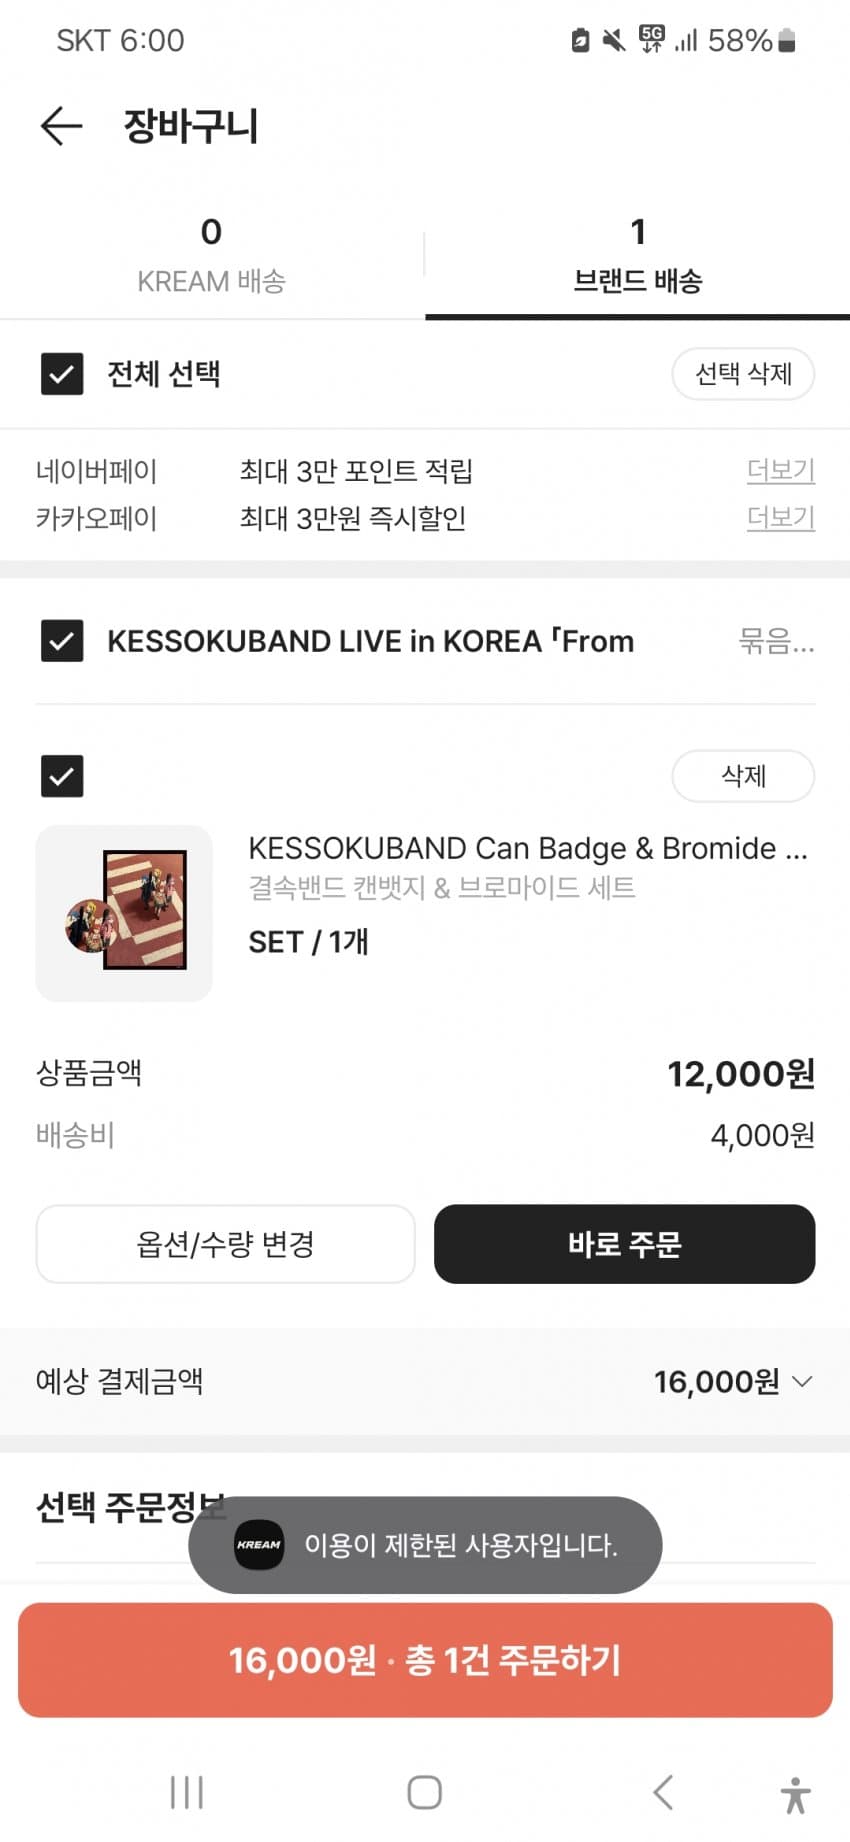Tap the Android recent apps icon
The height and width of the screenshot is (1842, 850).
click(187, 1792)
